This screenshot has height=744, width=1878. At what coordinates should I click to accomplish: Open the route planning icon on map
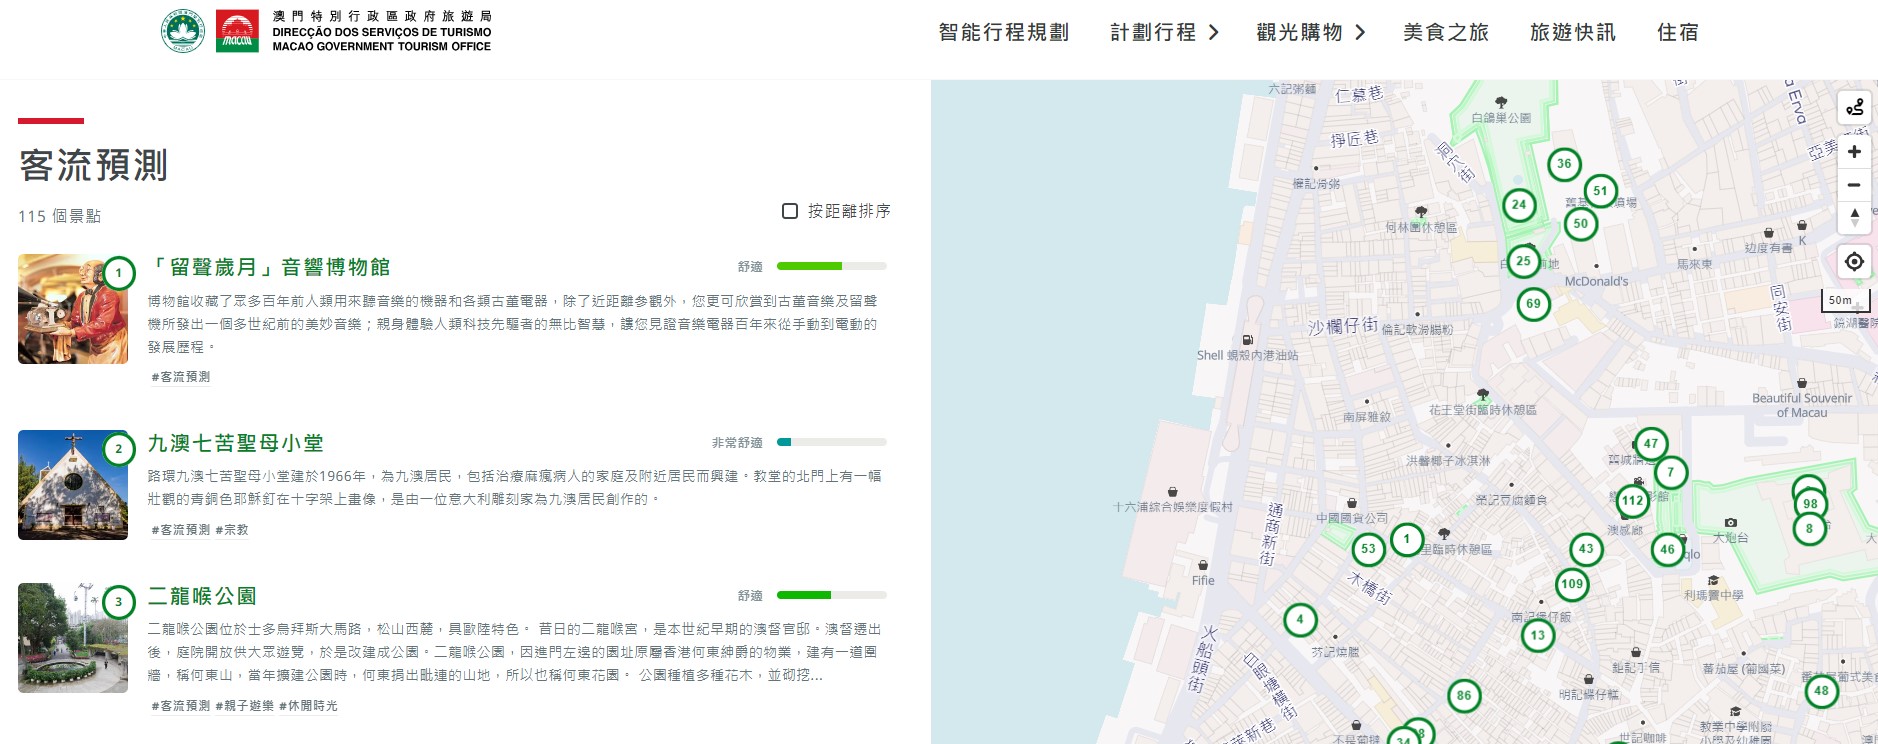1854,107
